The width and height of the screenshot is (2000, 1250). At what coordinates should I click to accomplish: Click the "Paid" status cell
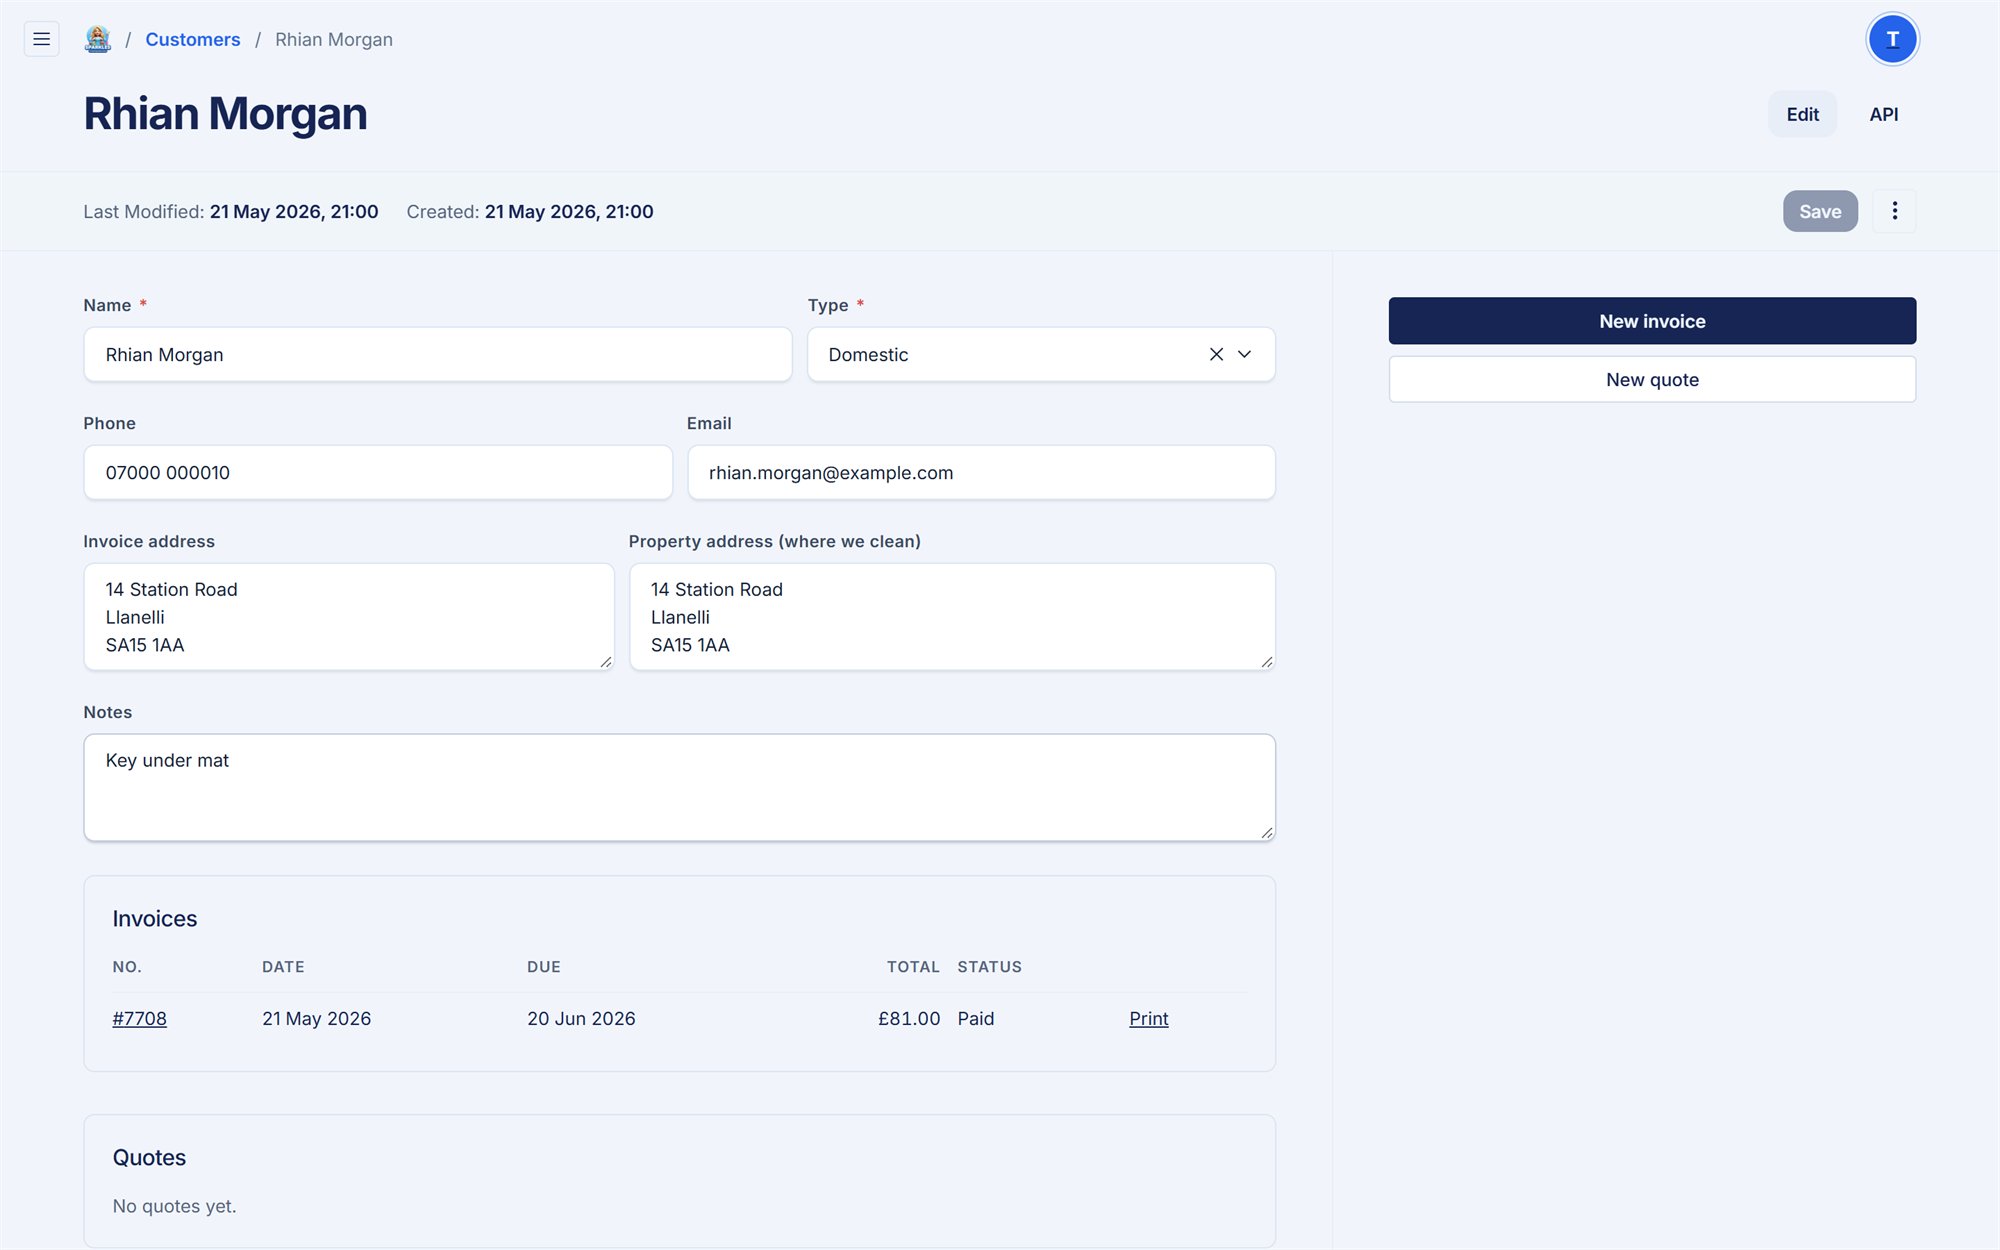click(x=976, y=1018)
